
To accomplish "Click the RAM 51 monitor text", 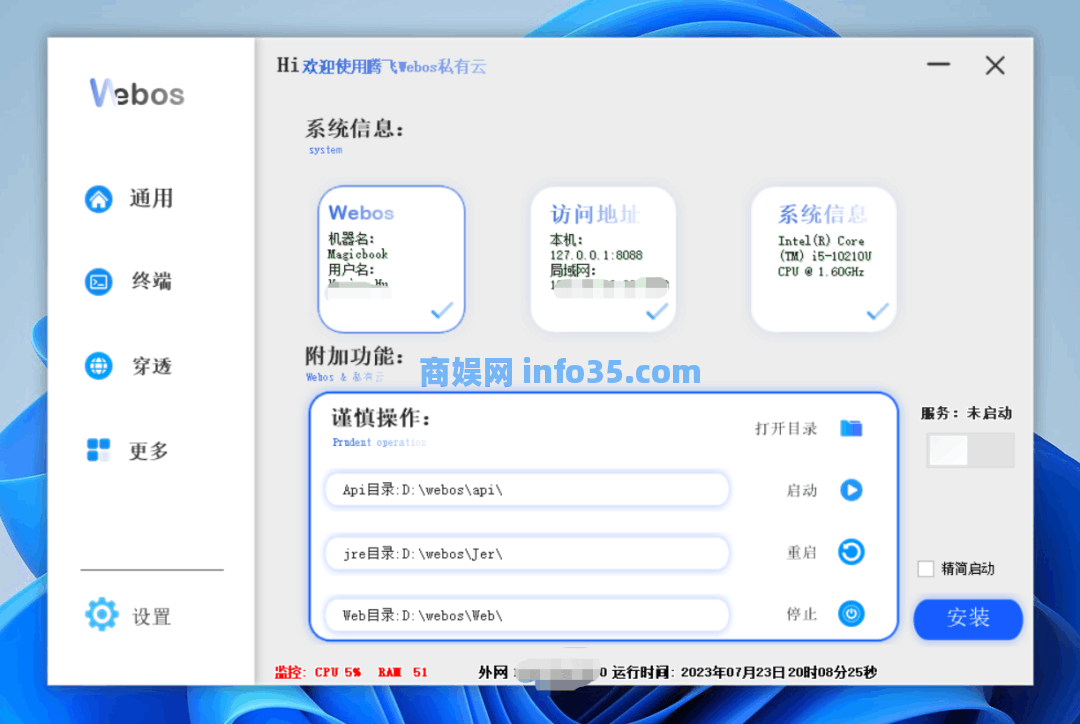I will [403, 672].
